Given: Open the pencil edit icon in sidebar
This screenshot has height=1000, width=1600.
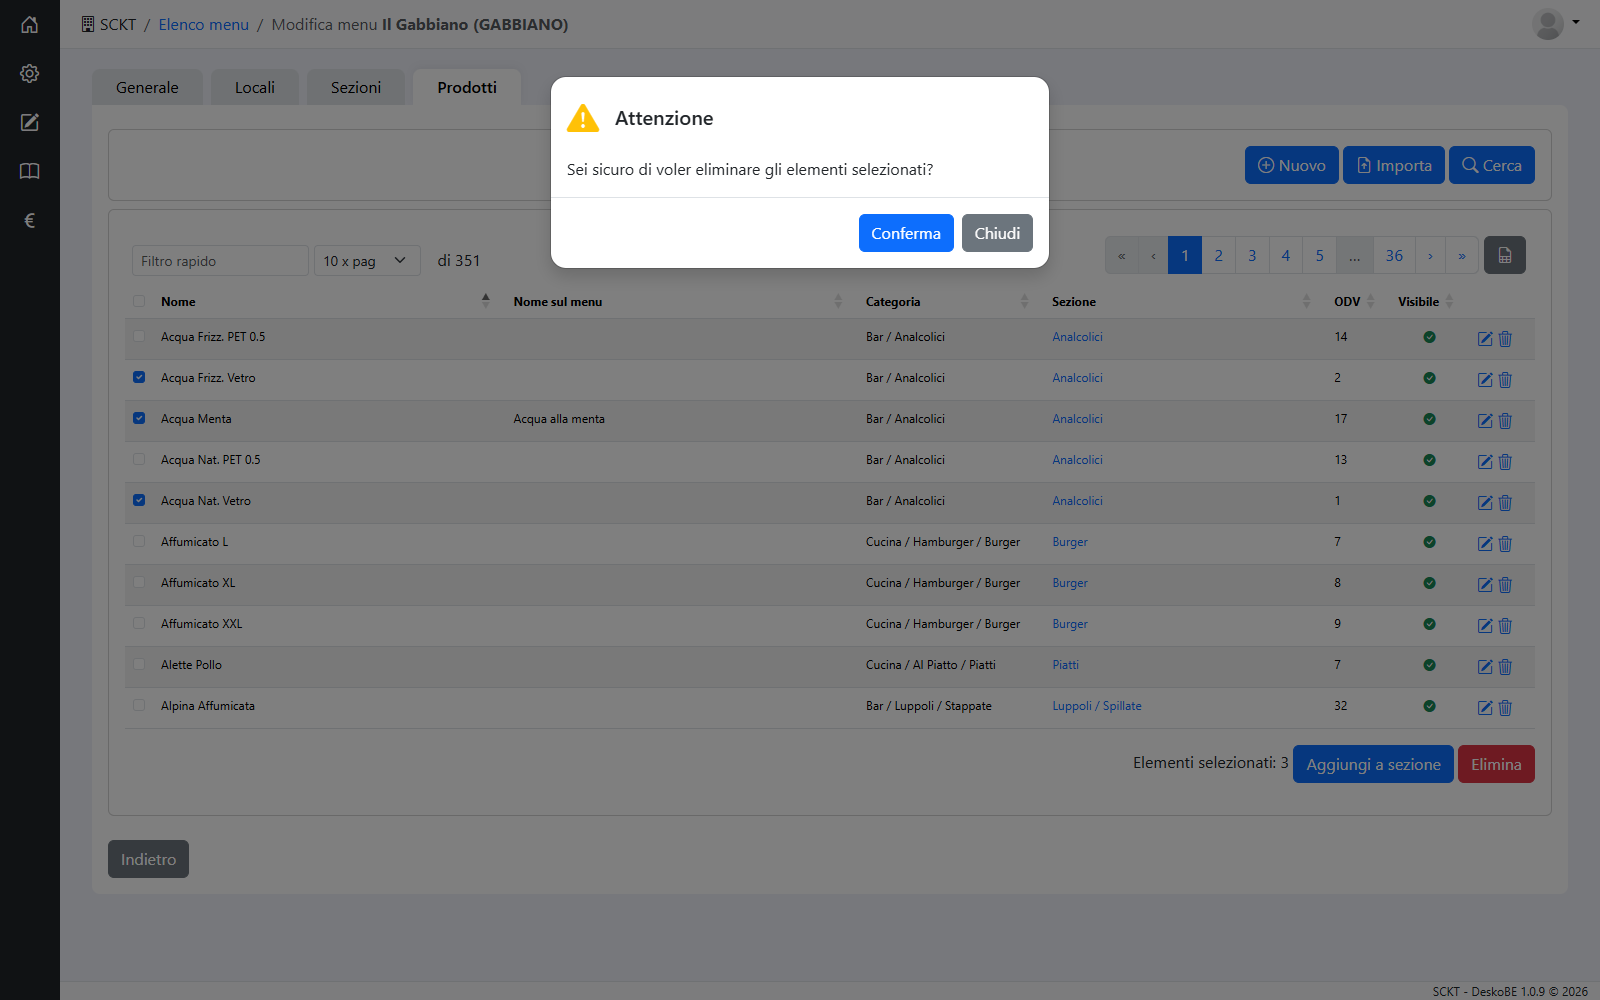Looking at the screenshot, I should coord(30,123).
